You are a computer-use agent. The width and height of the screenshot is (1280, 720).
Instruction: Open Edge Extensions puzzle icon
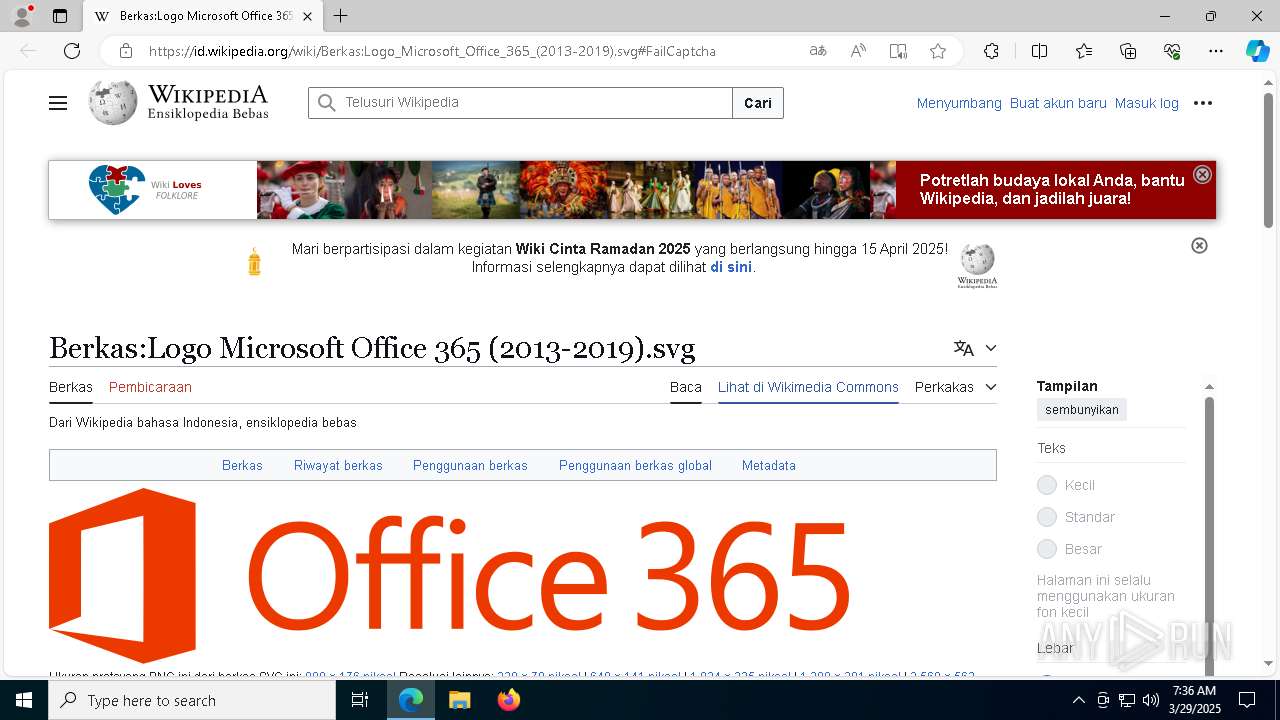tap(991, 51)
